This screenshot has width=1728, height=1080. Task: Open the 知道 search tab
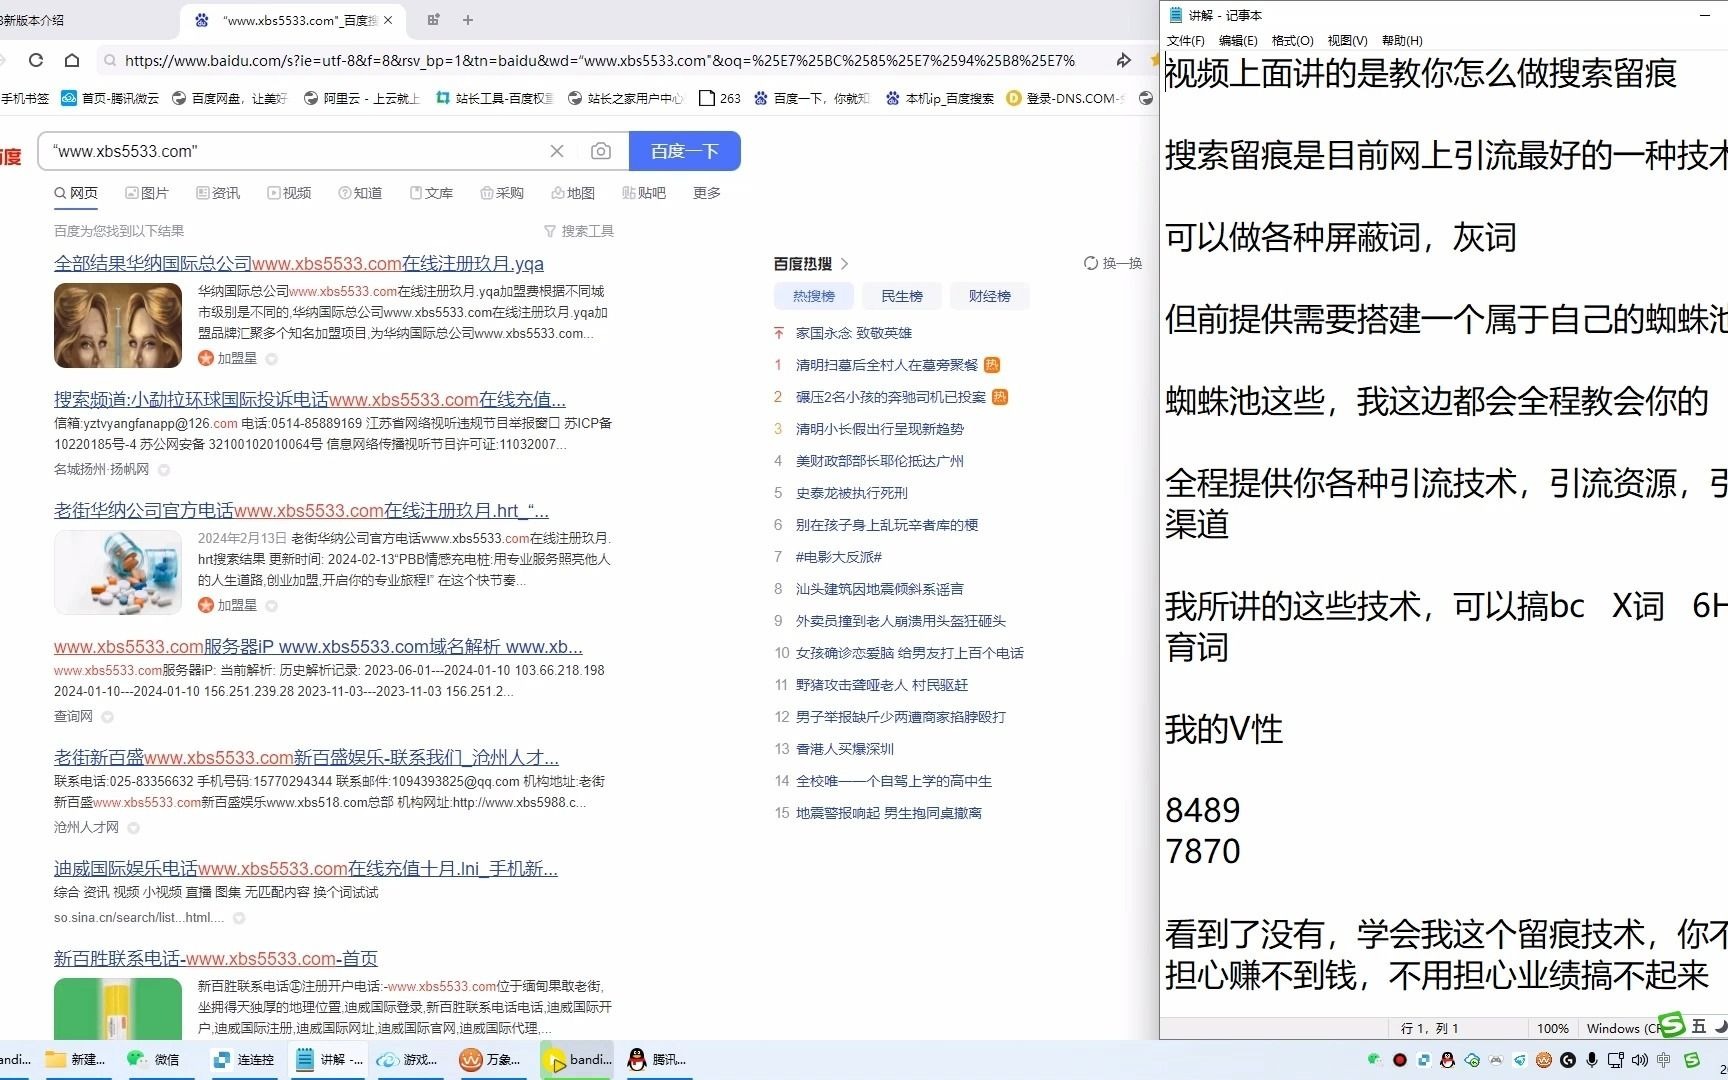(360, 193)
